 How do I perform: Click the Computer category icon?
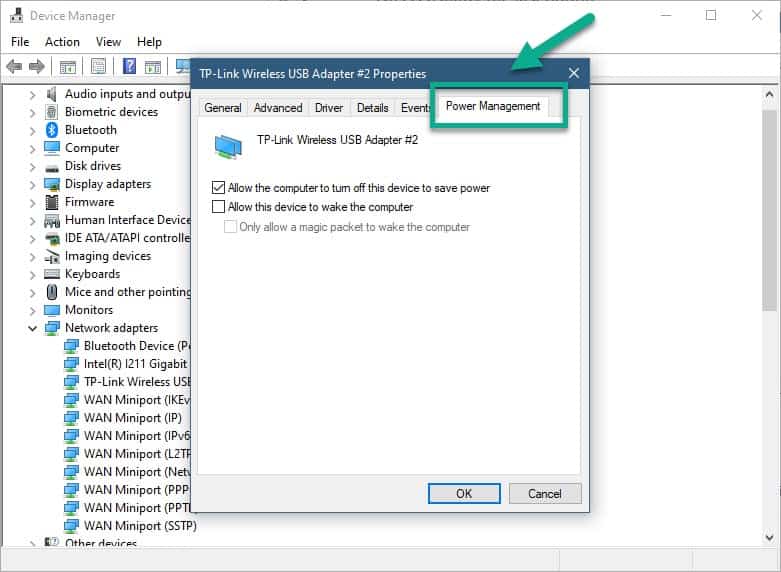click(52, 148)
